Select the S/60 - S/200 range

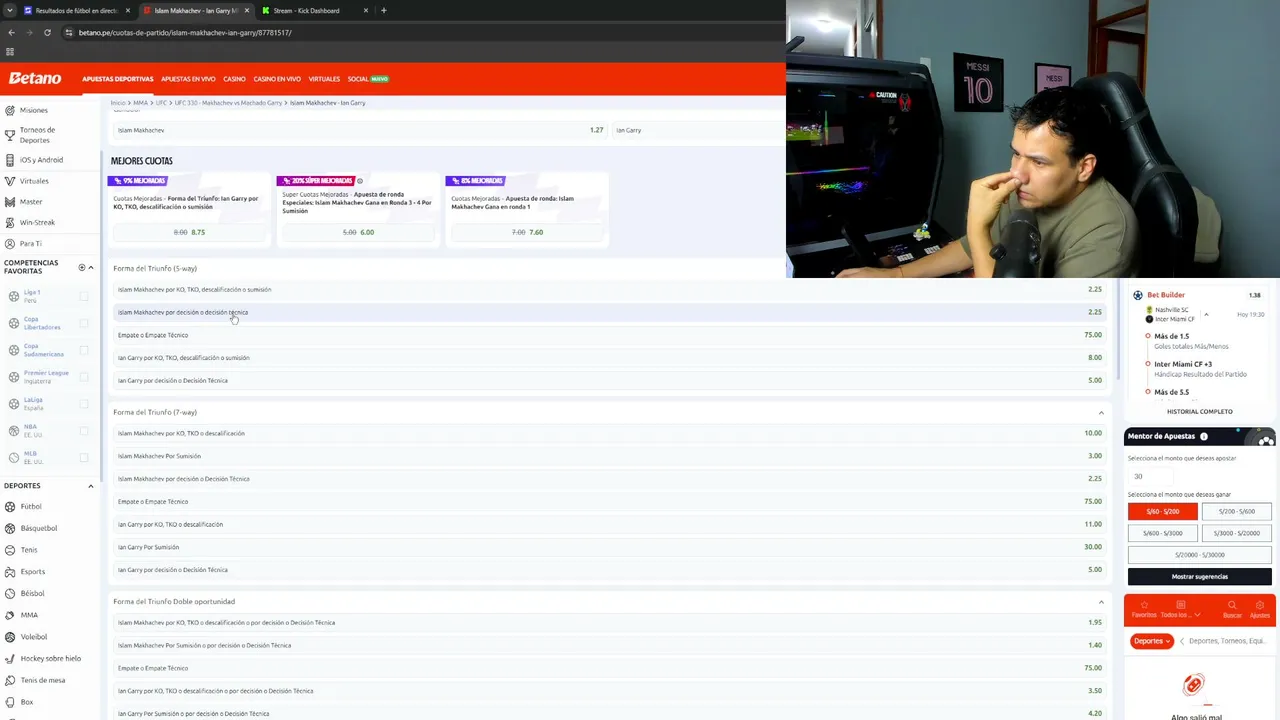point(1163,511)
